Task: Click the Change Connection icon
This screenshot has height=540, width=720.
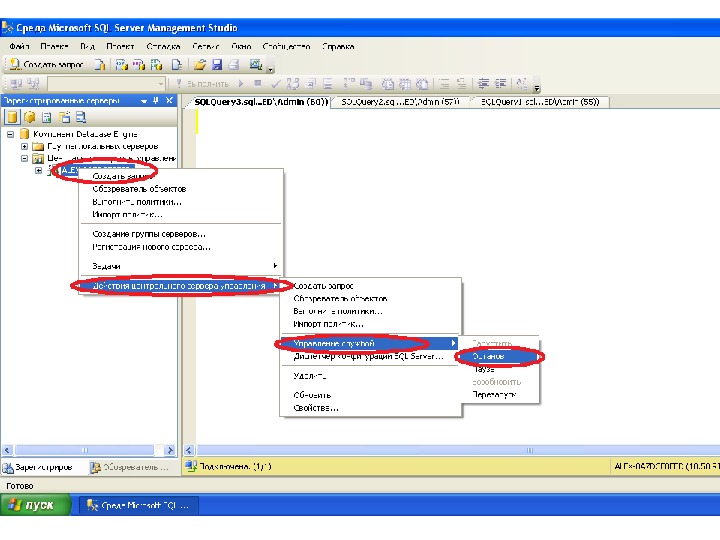Action: (33, 84)
